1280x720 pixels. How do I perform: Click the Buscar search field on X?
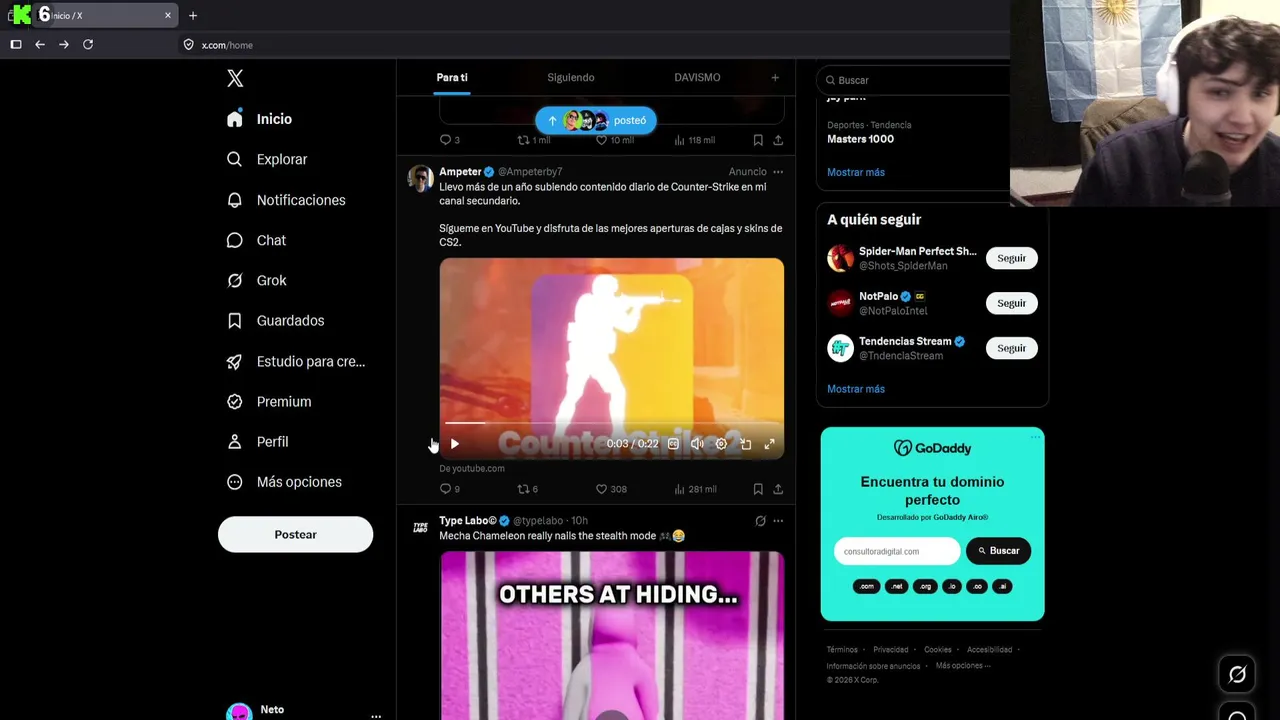click(x=913, y=80)
